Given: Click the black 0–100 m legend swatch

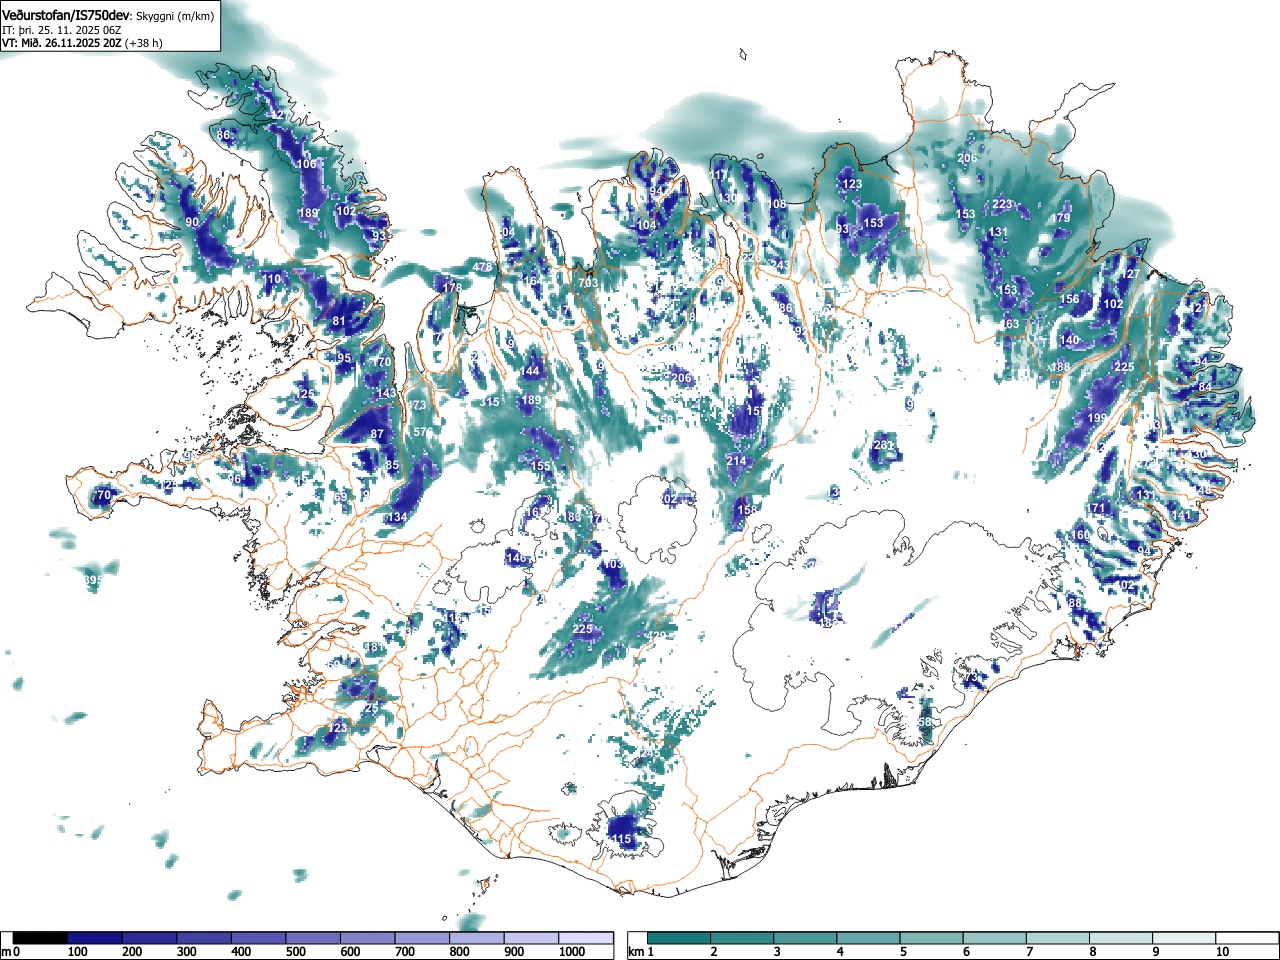Looking at the screenshot, I should coord(40,938).
